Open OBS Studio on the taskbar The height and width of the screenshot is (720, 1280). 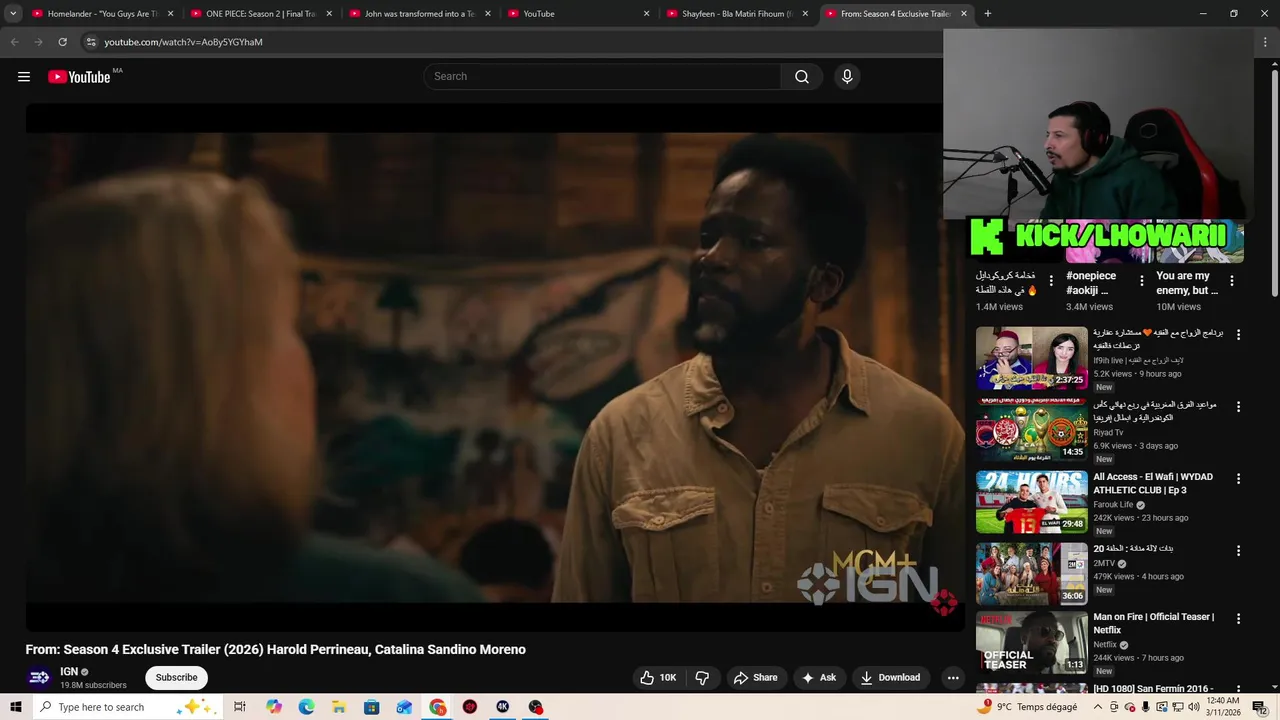536,707
